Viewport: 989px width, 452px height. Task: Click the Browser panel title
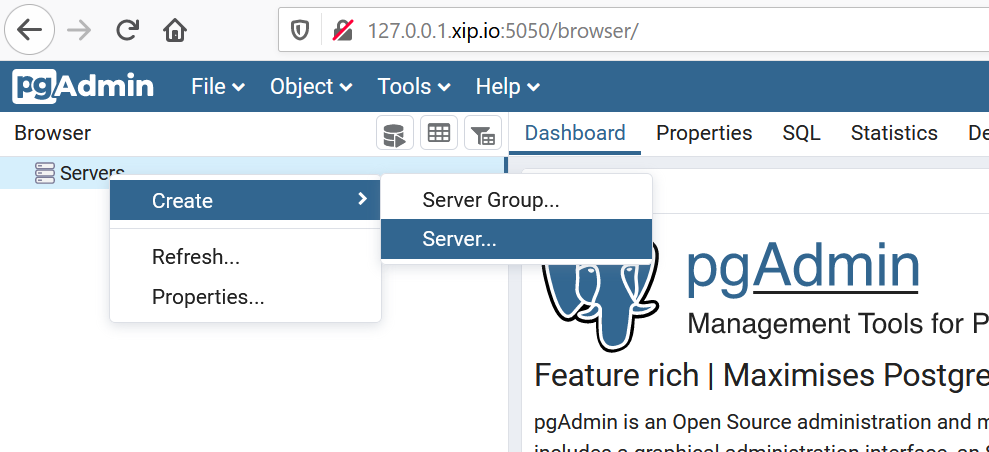click(52, 133)
